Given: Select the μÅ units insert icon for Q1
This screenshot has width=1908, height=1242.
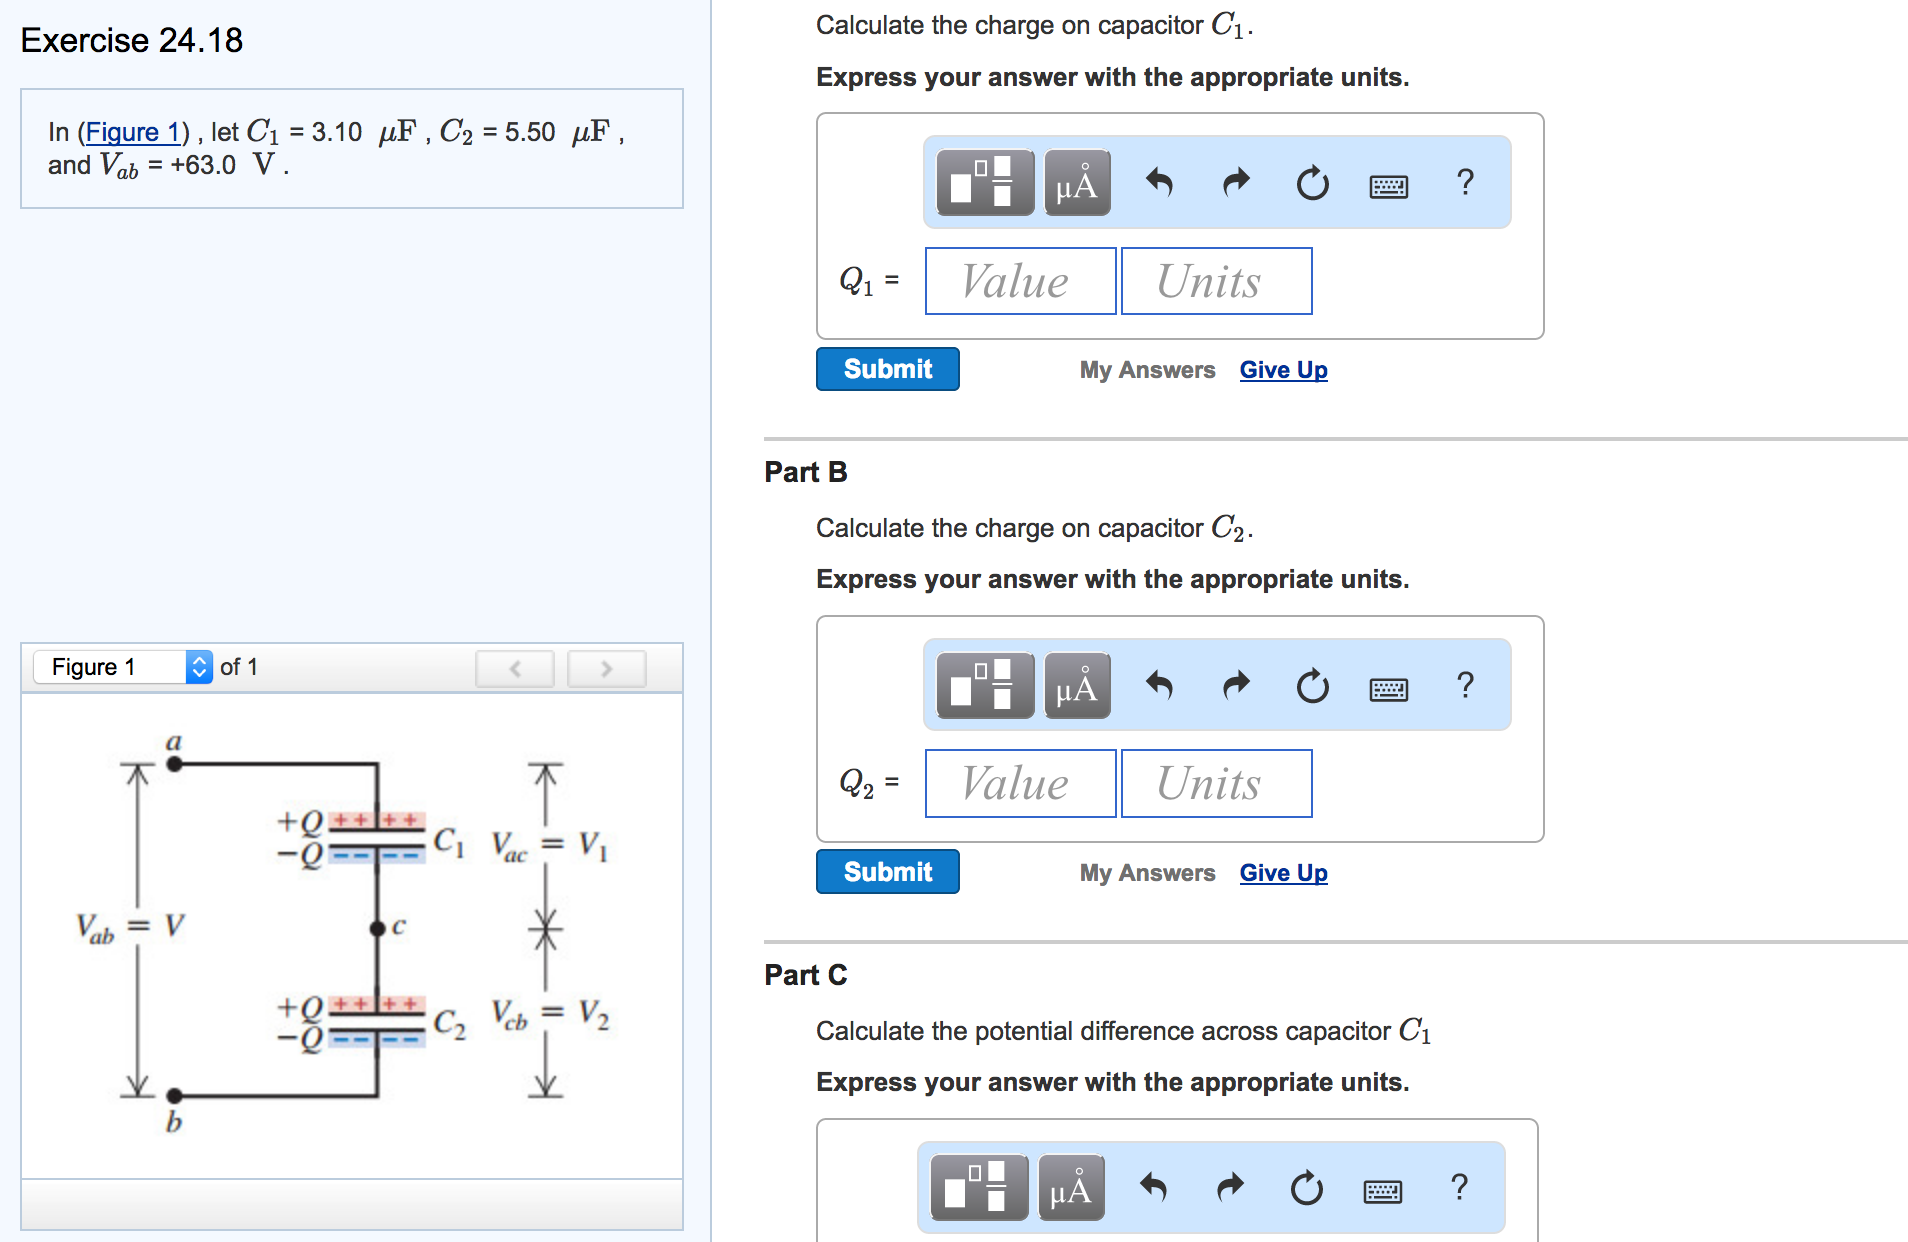Looking at the screenshot, I should click(1076, 183).
